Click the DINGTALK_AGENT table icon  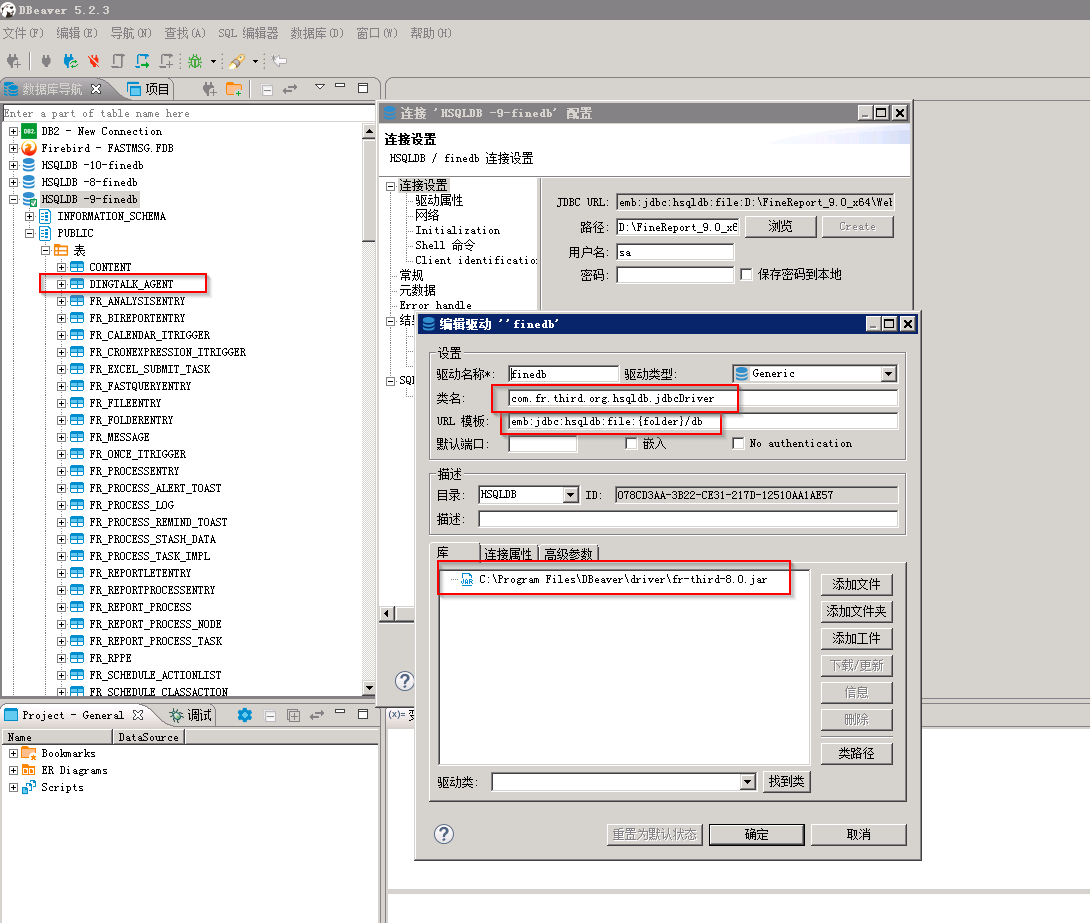point(77,284)
